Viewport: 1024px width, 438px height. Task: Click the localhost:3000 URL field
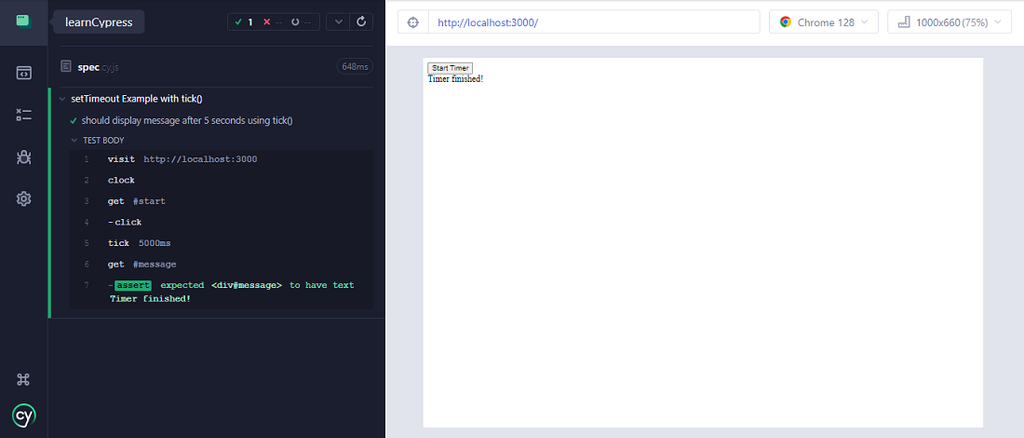[594, 22]
